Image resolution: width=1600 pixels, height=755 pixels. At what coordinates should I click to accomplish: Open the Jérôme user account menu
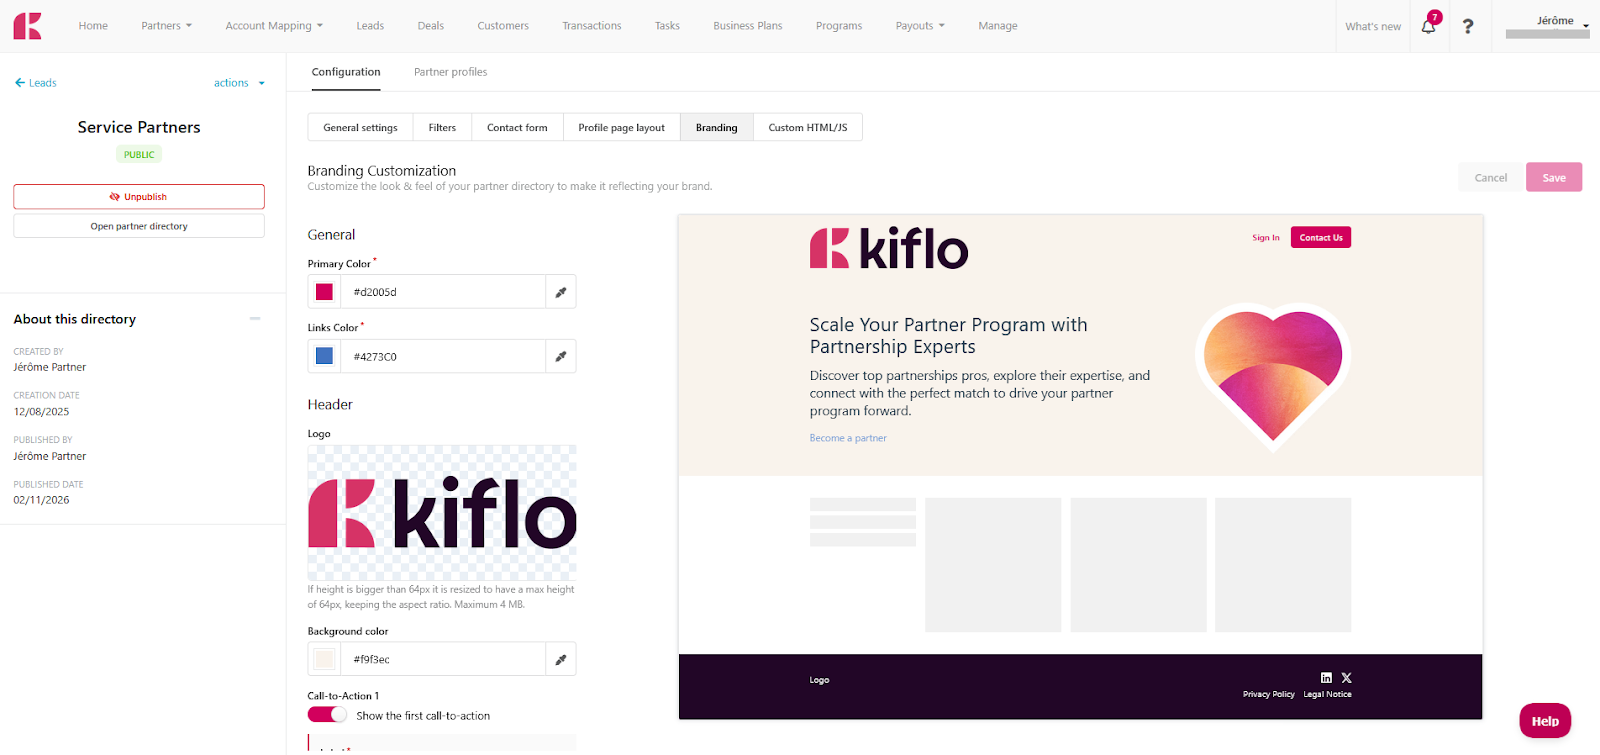coord(1548,26)
